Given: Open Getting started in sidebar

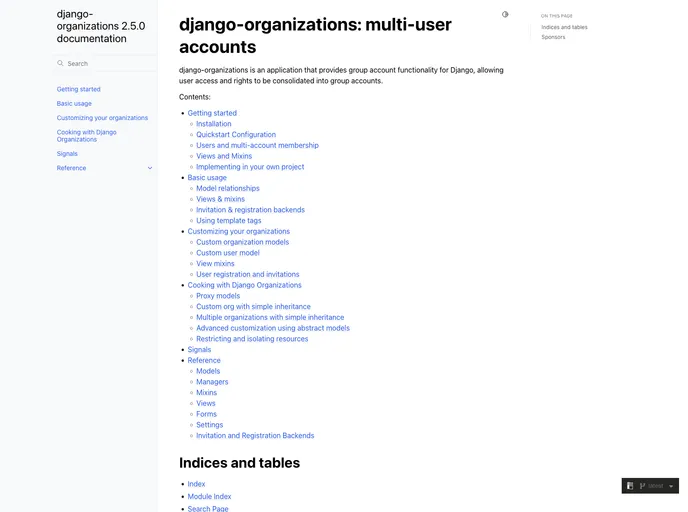Looking at the screenshot, I should tap(79, 89).
